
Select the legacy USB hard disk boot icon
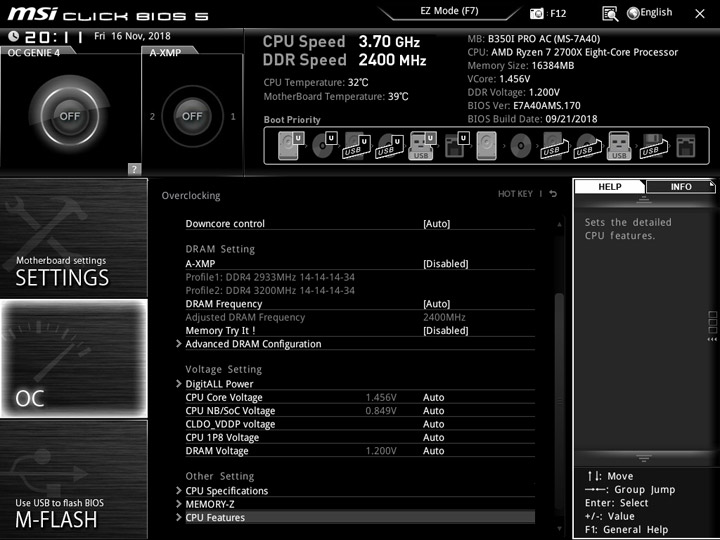click(554, 146)
